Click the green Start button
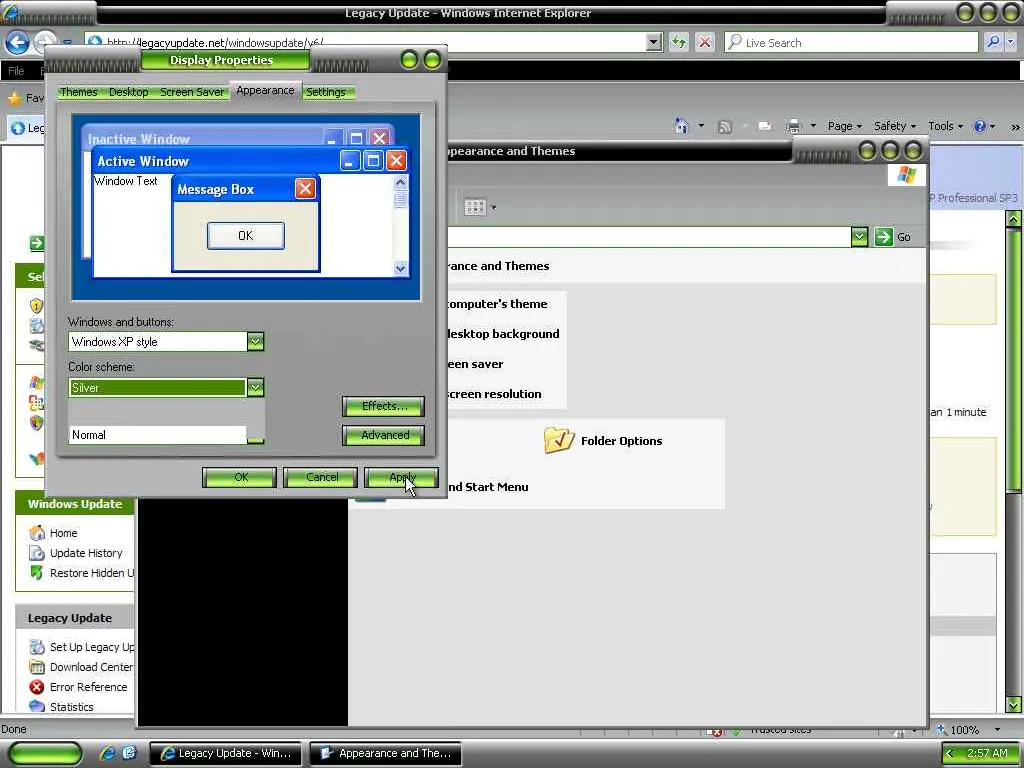Viewport: 1024px width, 768px height. 45,754
